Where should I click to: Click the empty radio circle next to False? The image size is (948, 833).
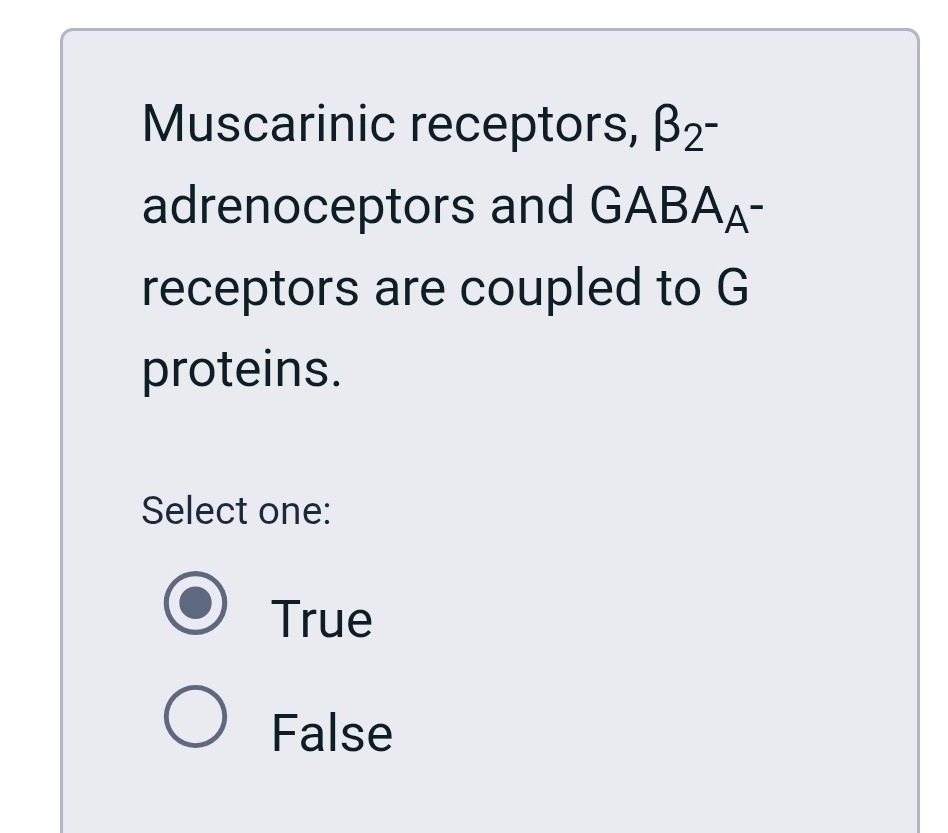point(197,718)
